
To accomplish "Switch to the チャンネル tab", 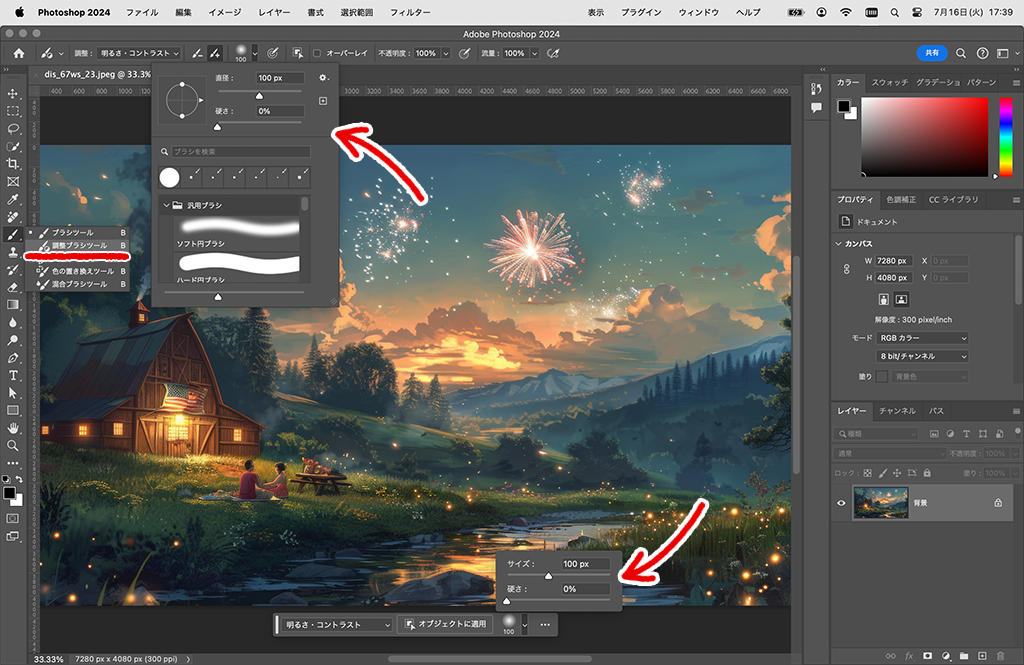I will point(897,411).
